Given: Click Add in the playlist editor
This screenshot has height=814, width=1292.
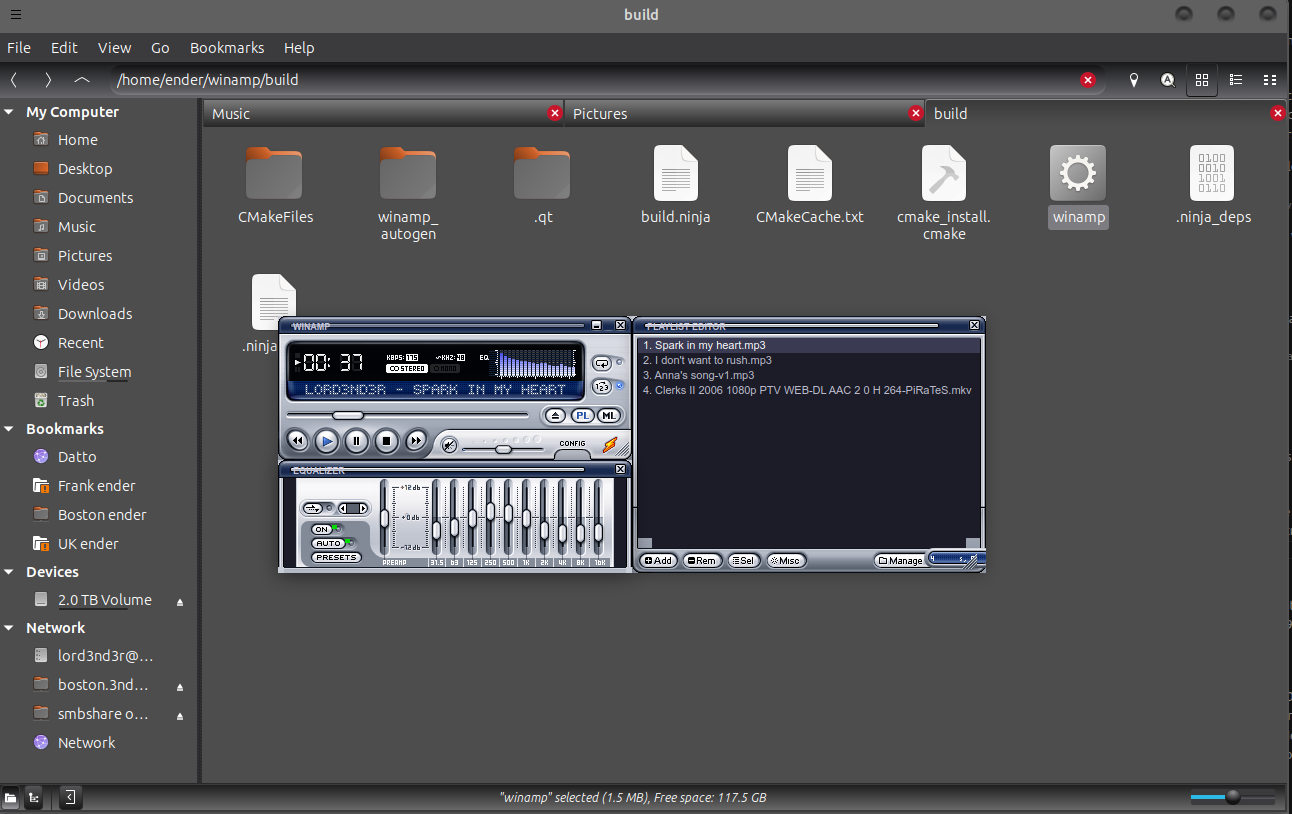Looking at the screenshot, I should (x=658, y=561).
